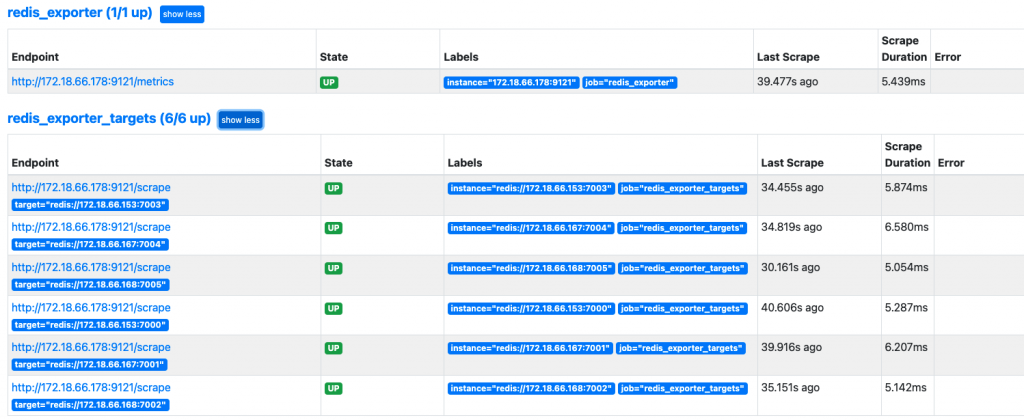Image resolution: width=1024 pixels, height=420 pixels.
Task: Open scrape endpoint for target 172.18.66.167:7001
Action: coord(91,347)
